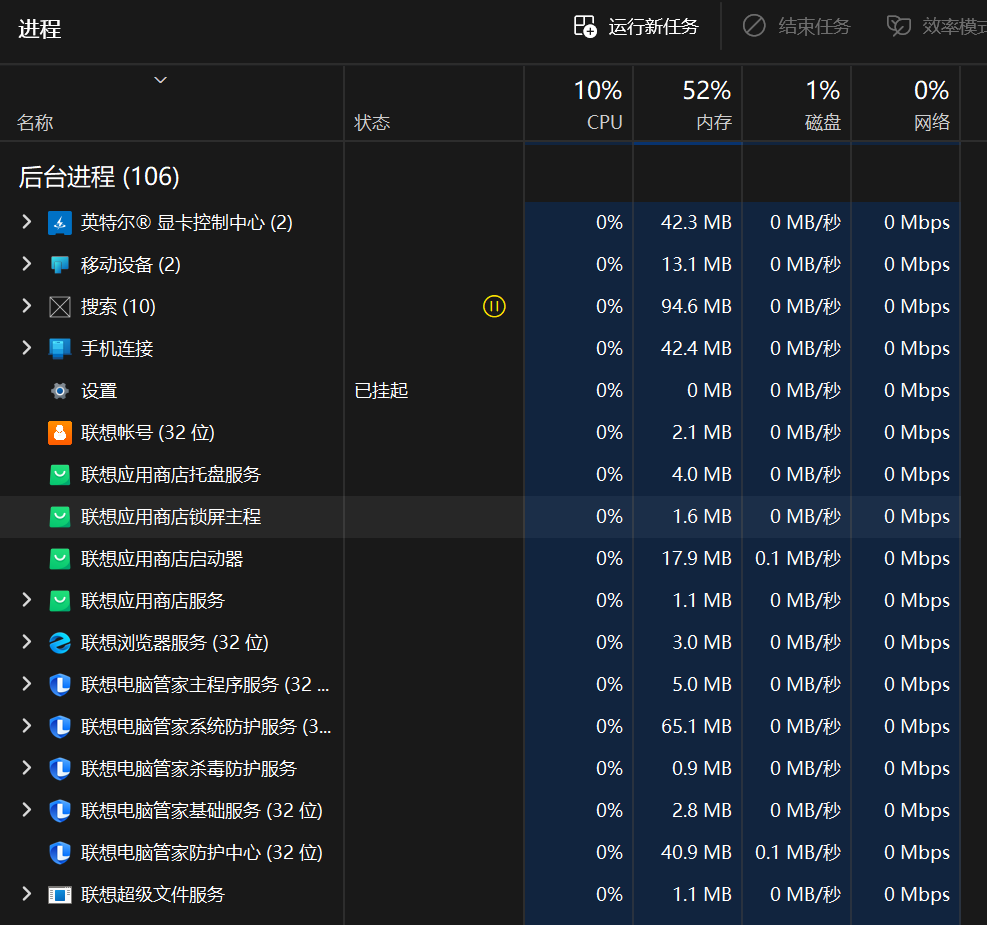
Task: Click the 设置 gear icon
Action: (60, 391)
